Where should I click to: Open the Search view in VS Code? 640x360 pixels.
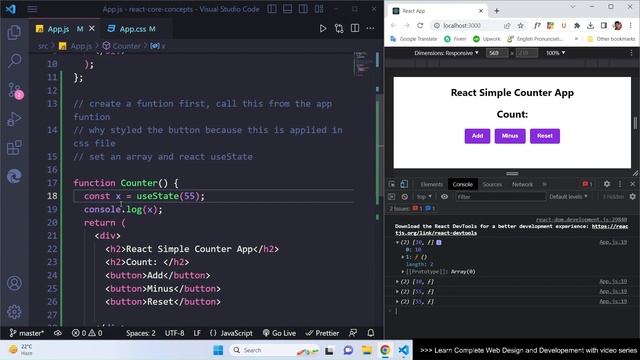click(14, 61)
